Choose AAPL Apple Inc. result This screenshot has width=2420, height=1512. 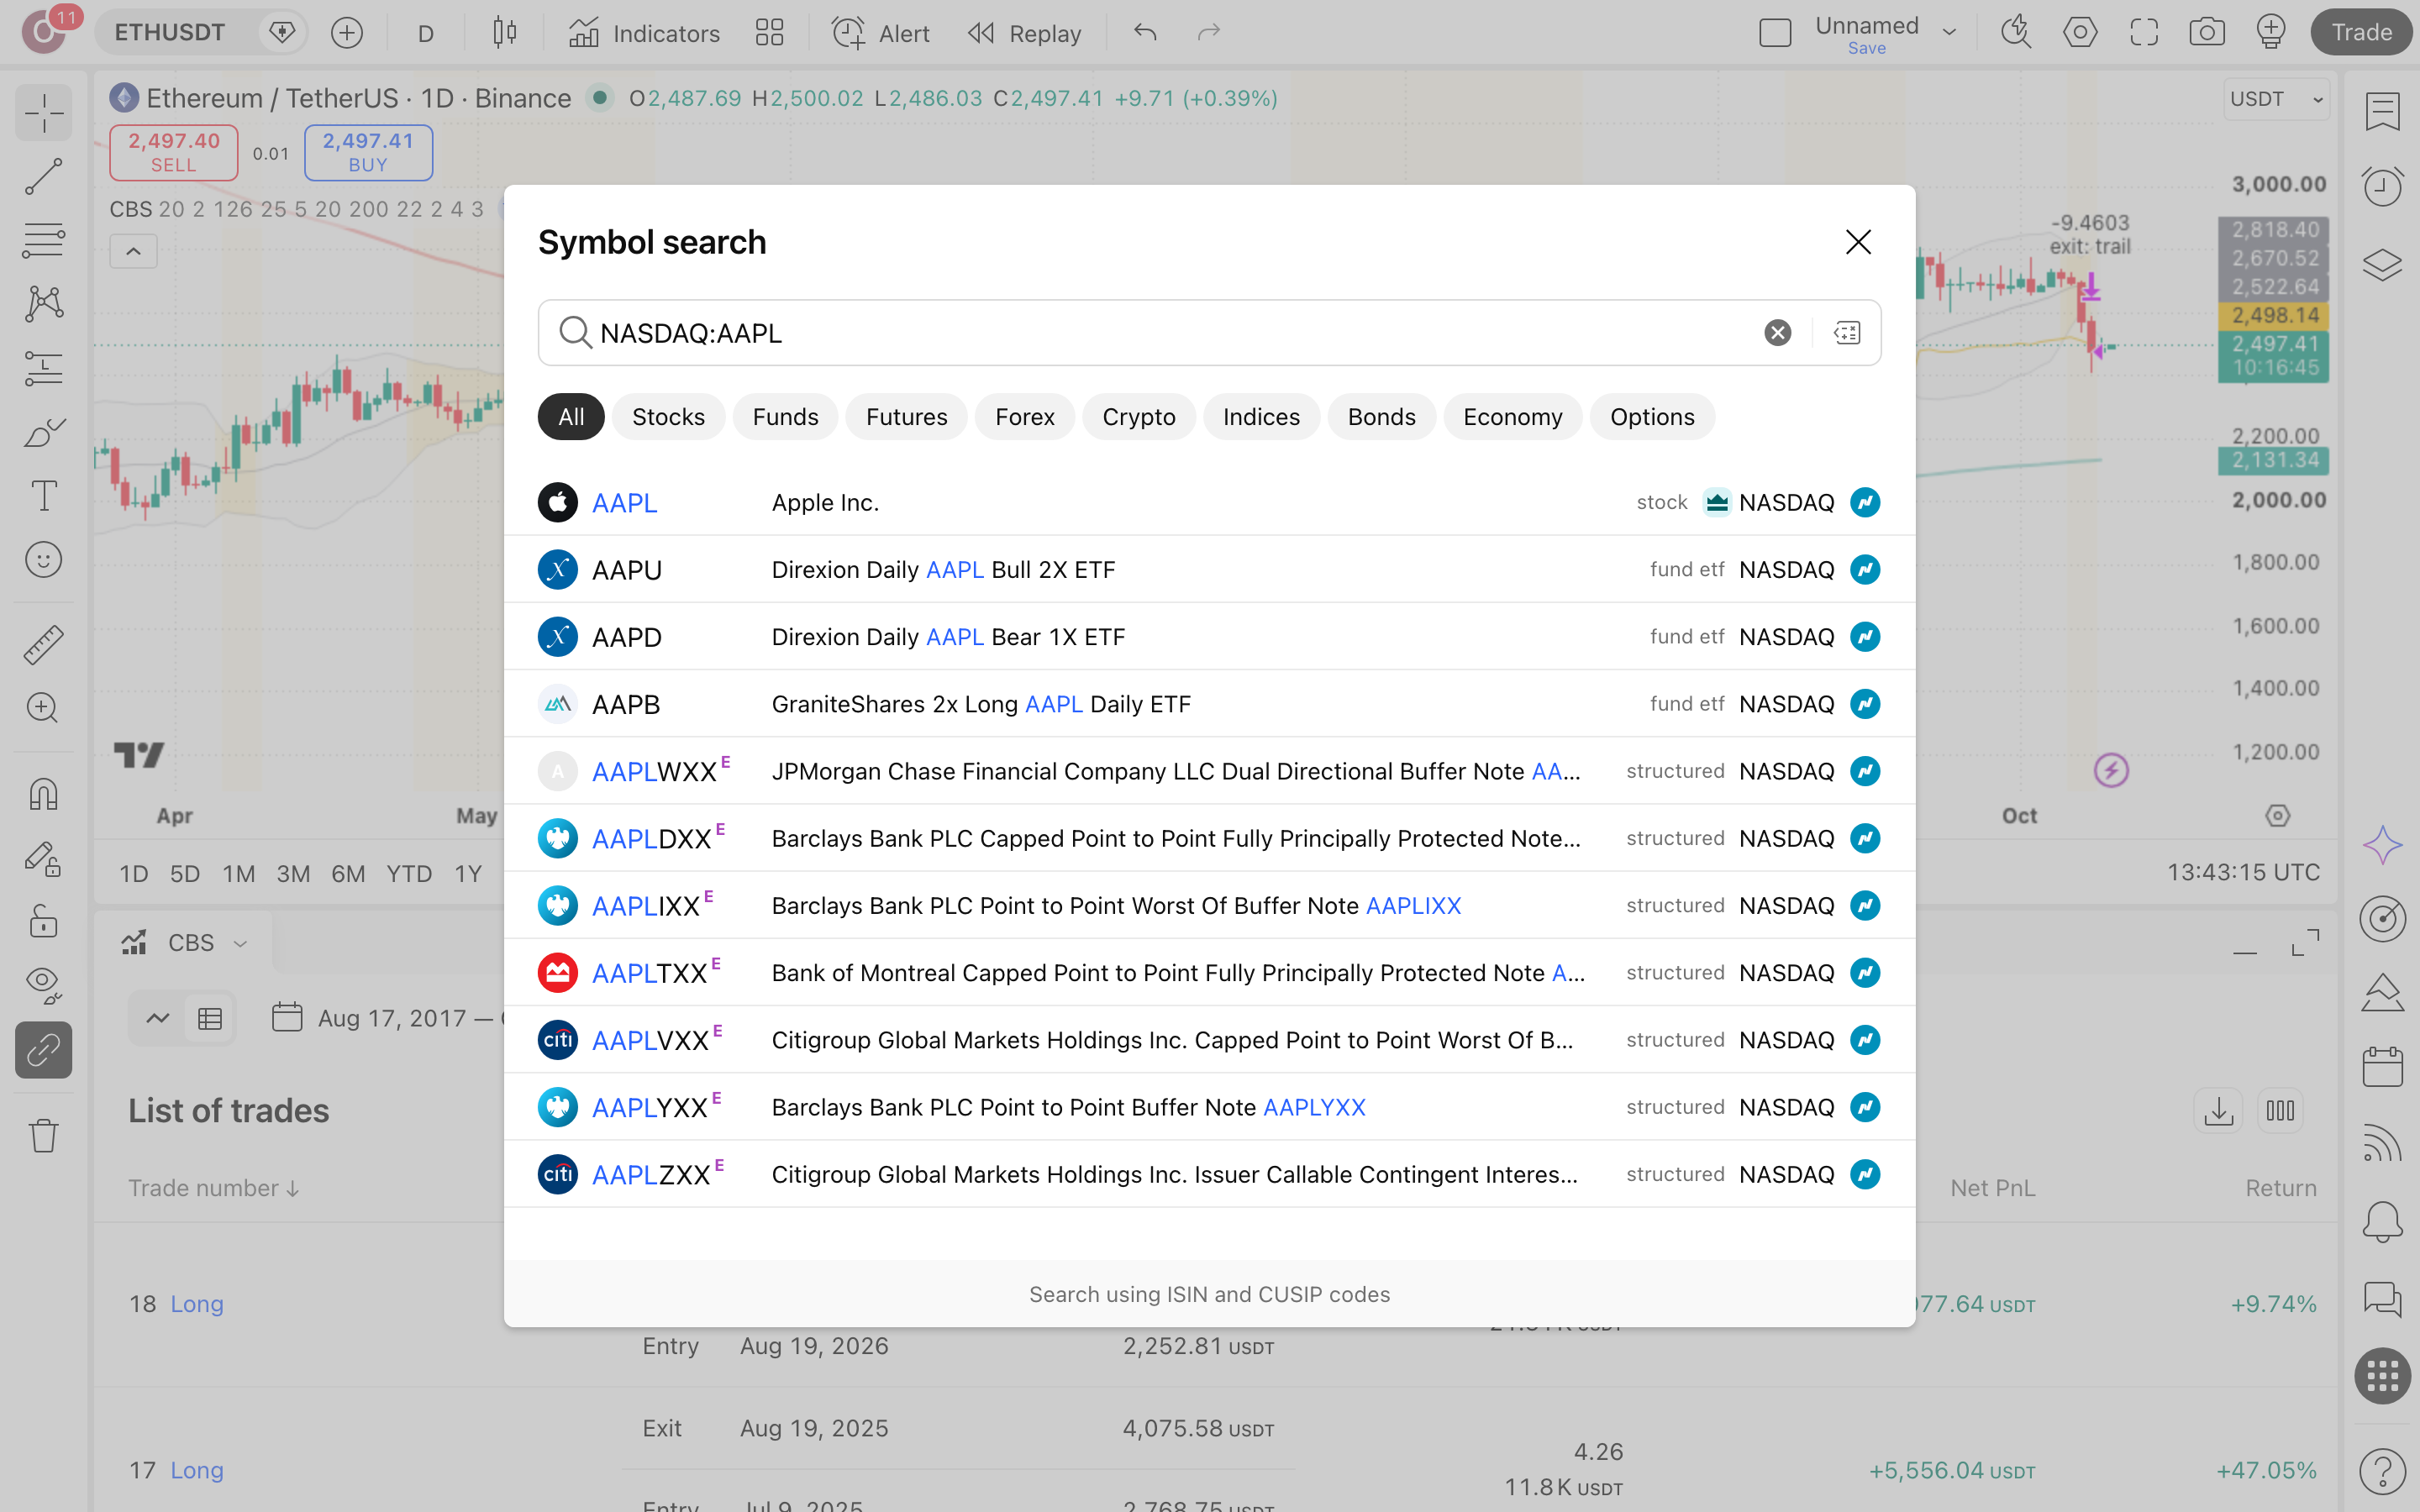coord(1209,502)
